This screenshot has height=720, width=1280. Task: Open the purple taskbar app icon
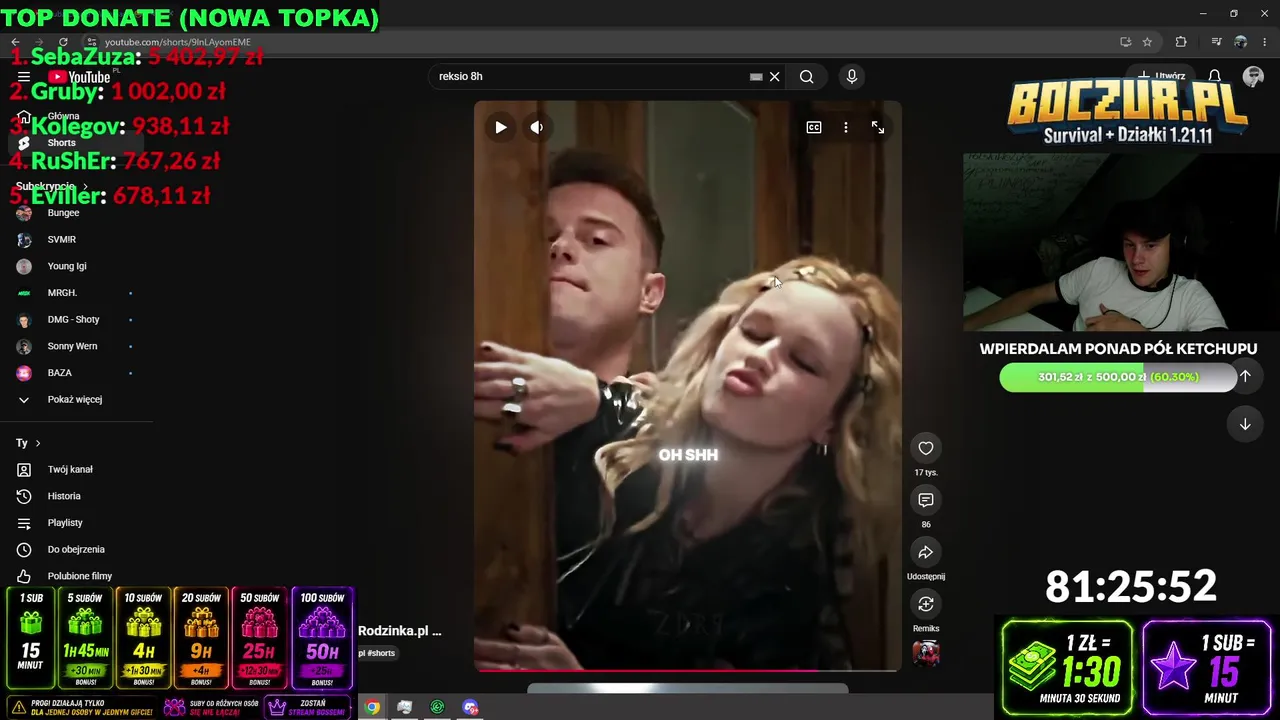point(470,707)
